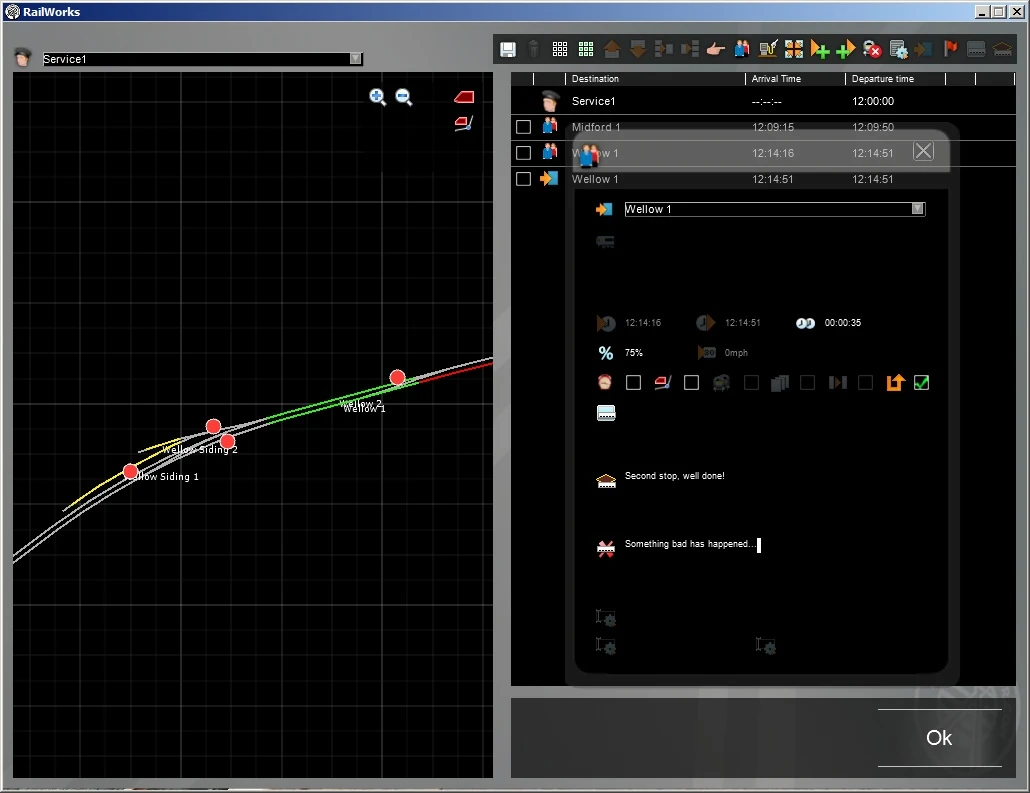
Task: Click the trash bin delete toolbar icon
Action: click(533, 49)
